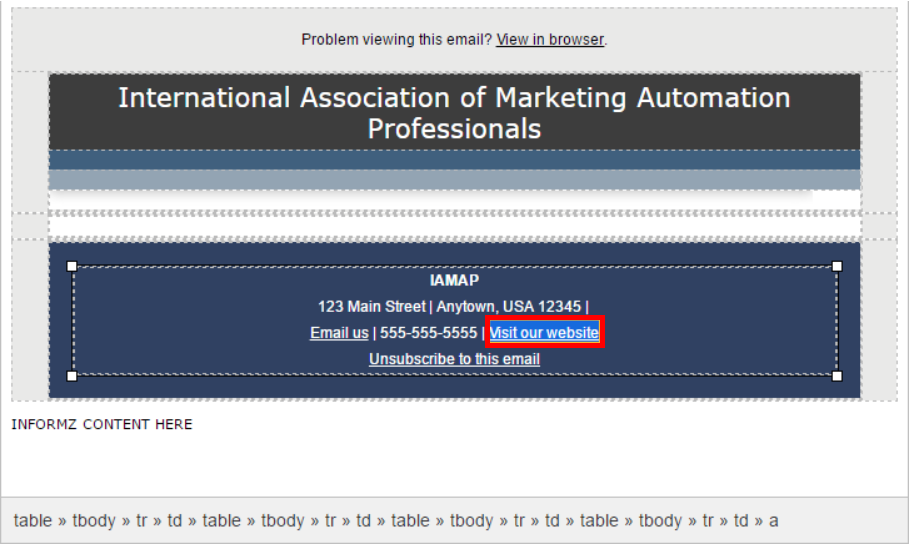The image size is (909, 544).
Task: Select the upper-right resize handle of footer box
Action: click(837, 266)
